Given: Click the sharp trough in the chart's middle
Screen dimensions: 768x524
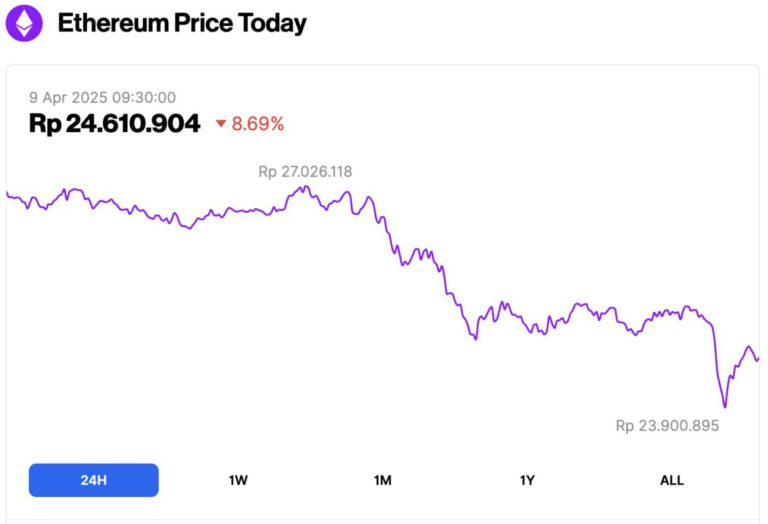Looking at the screenshot, I should point(476,339).
